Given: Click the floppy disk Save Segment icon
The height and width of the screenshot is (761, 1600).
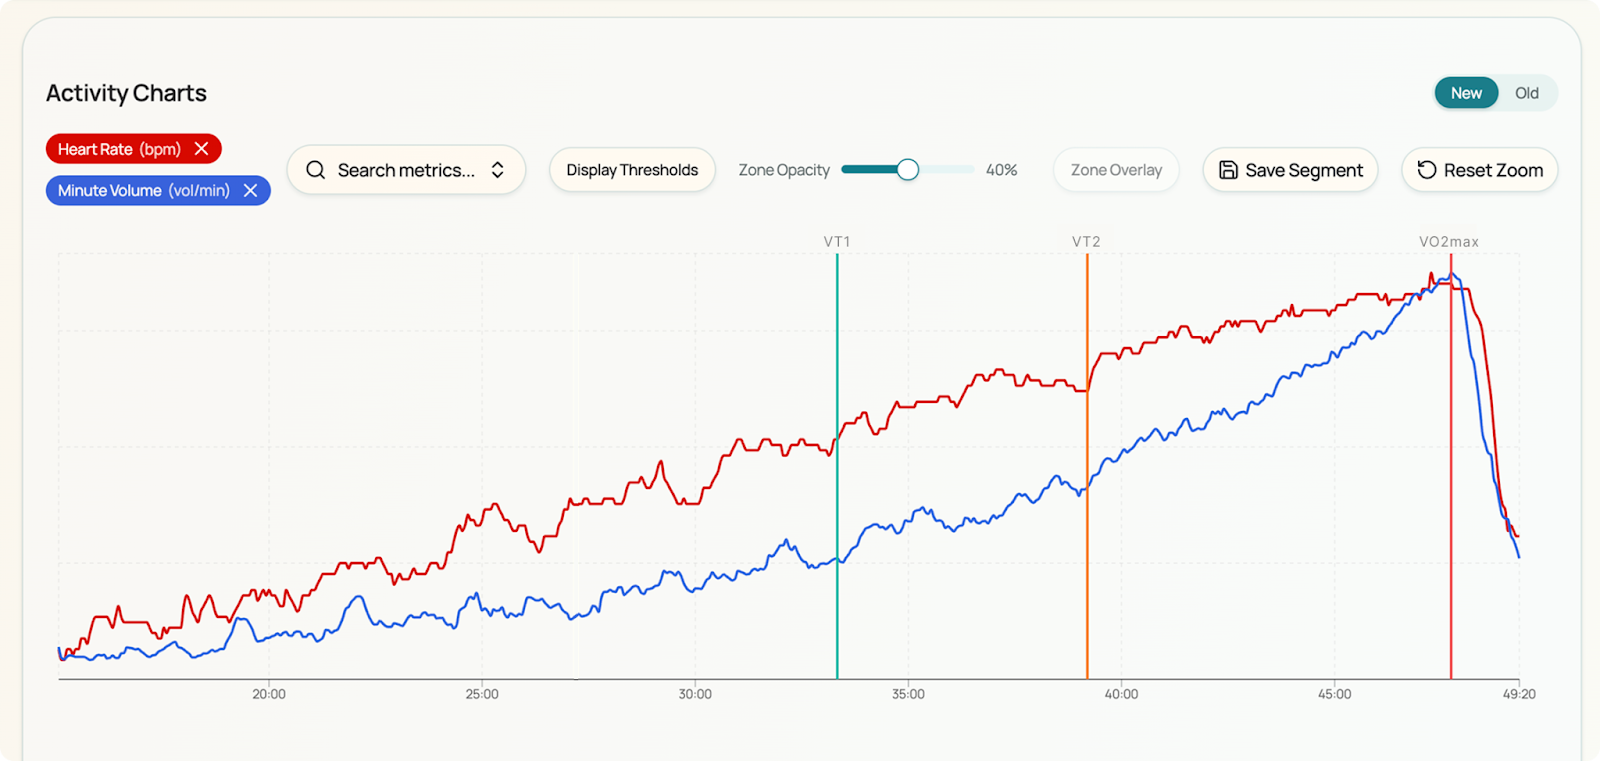Looking at the screenshot, I should pos(1228,170).
